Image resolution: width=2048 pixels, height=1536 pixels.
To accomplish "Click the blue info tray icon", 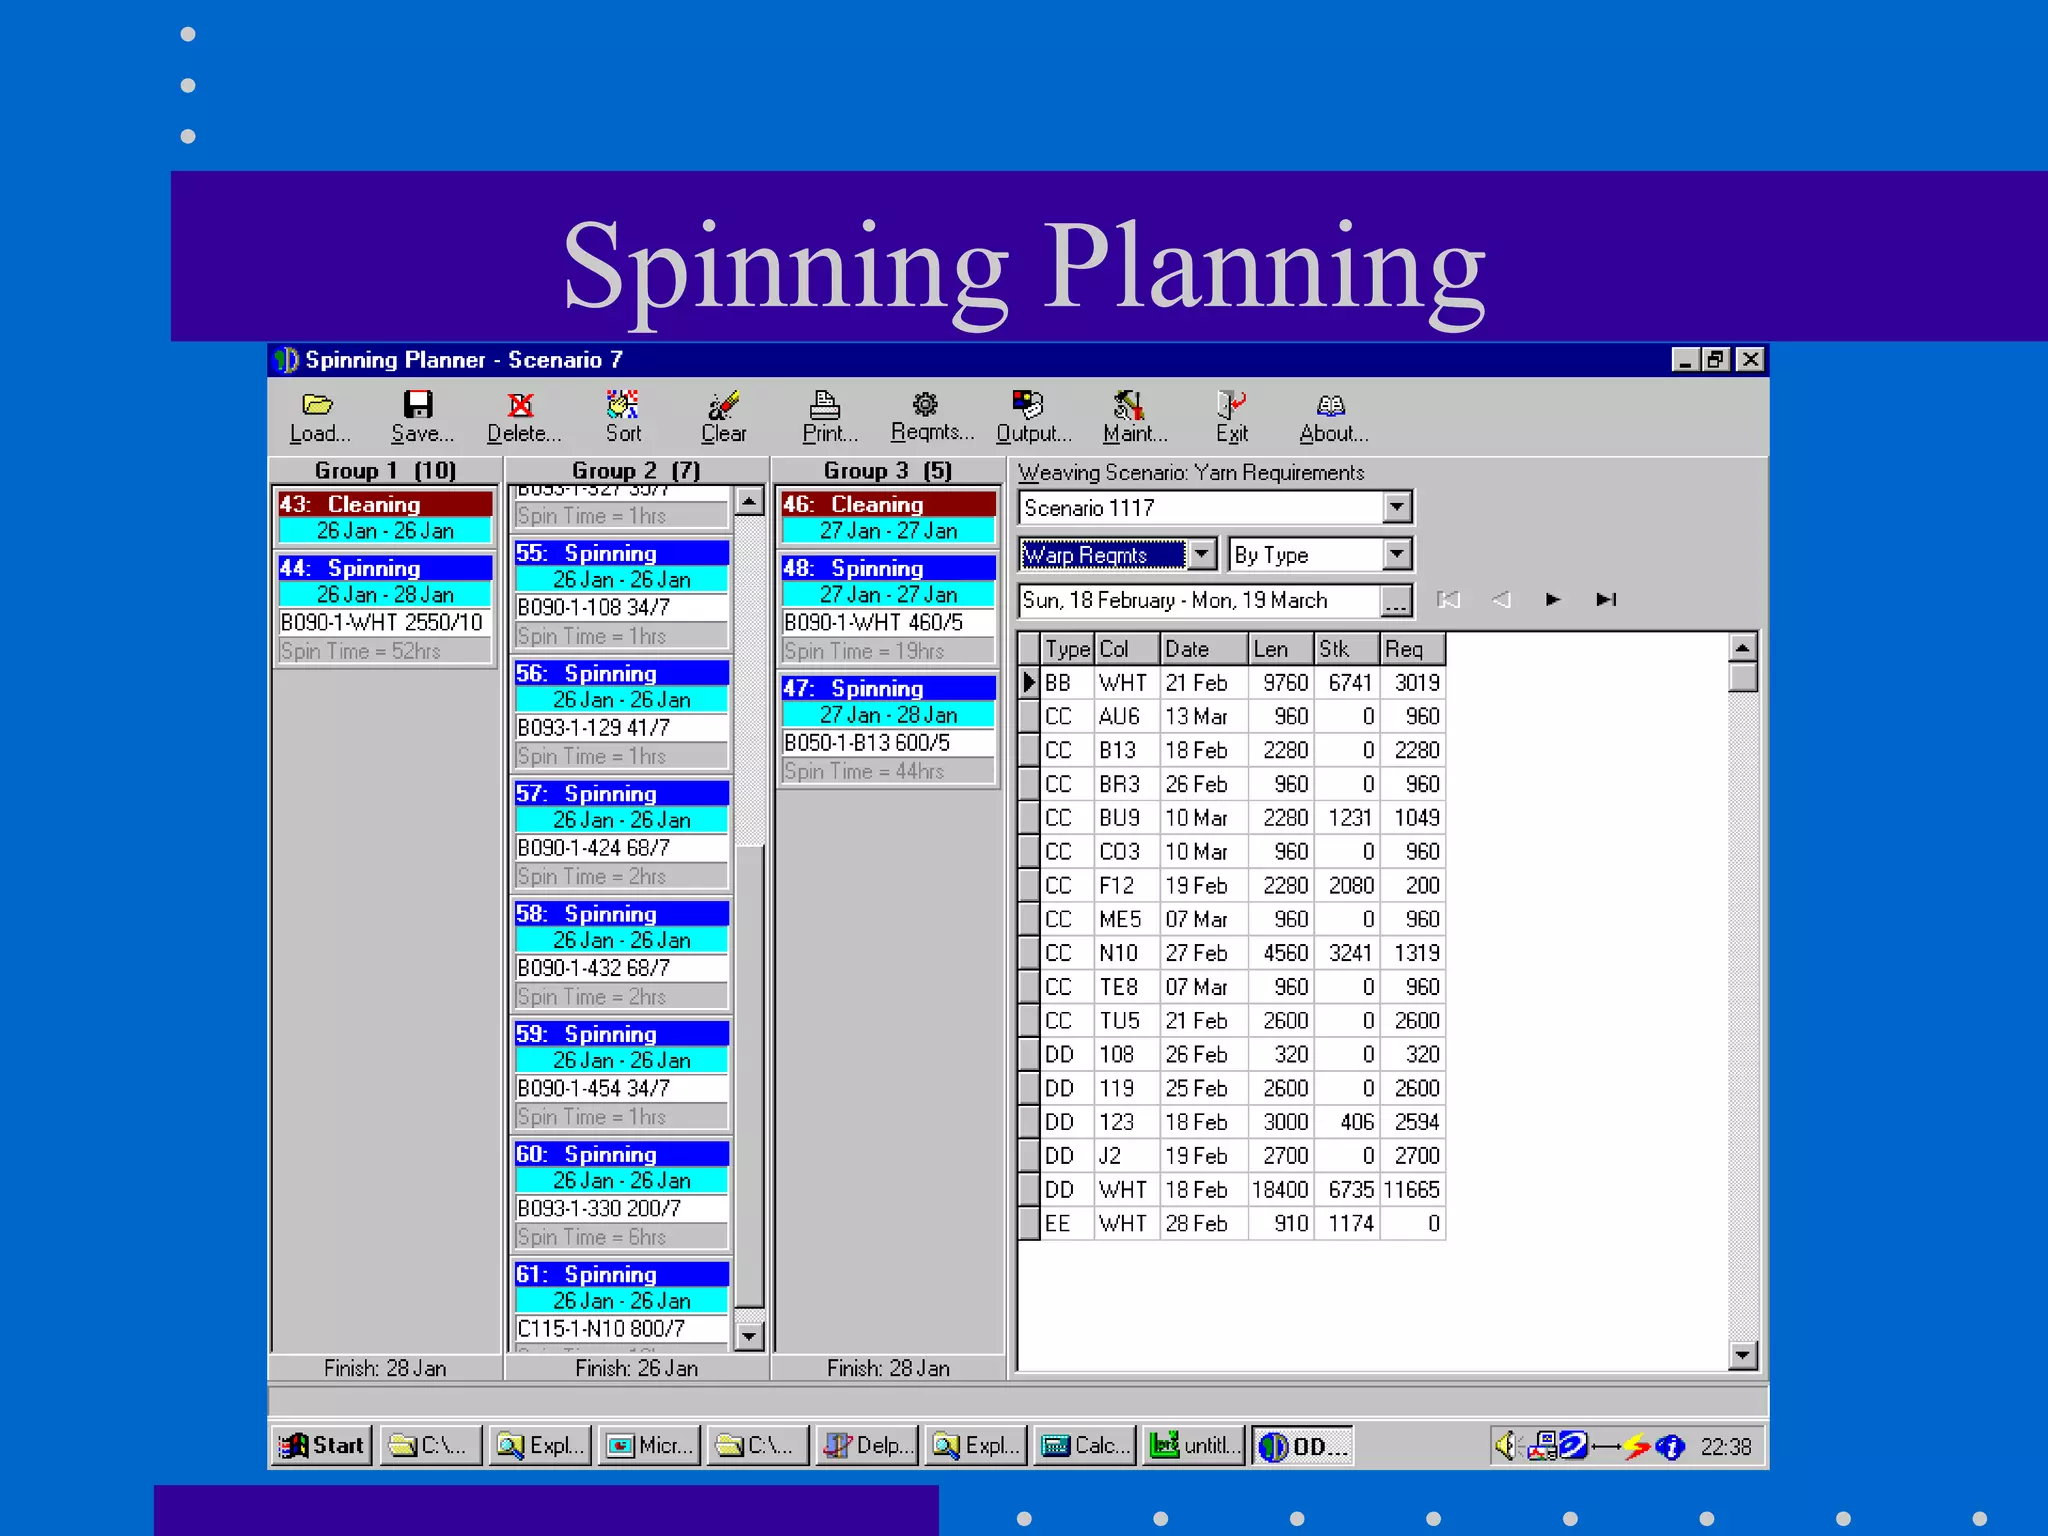I will [x=1669, y=1447].
